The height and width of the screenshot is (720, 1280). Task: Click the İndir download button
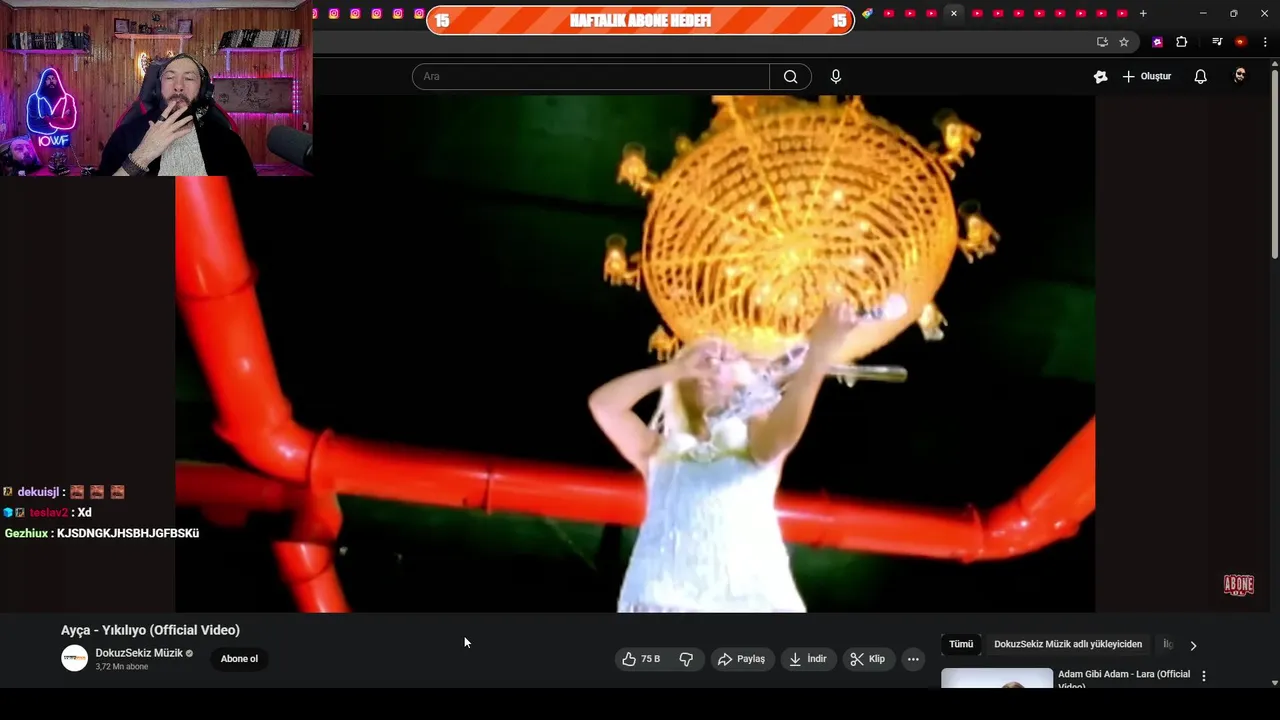pyautogui.click(x=807, y=659)
